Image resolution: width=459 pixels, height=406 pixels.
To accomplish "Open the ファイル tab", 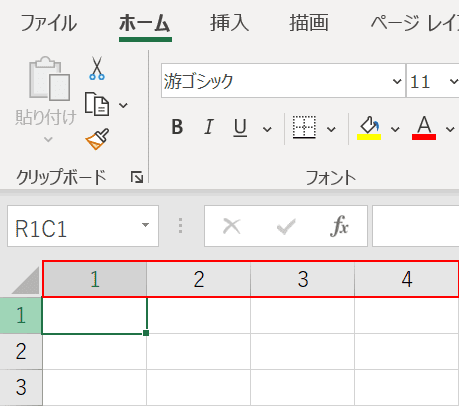I will 49,23.
